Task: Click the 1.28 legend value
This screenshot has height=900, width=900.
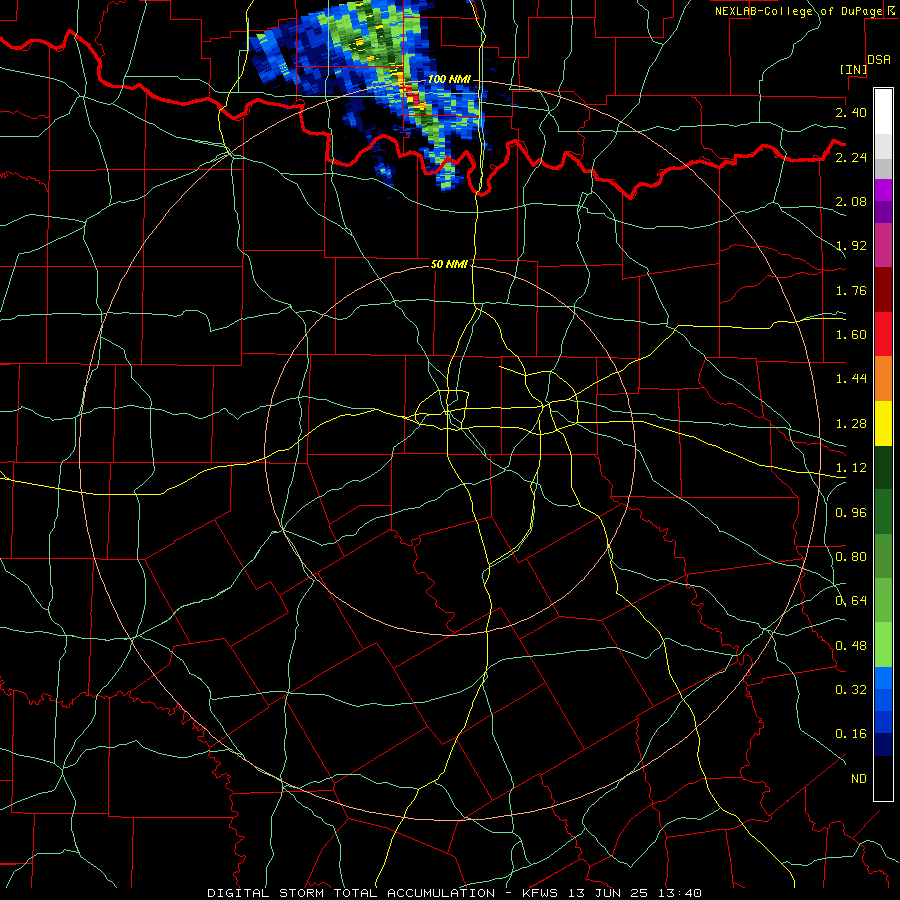Action: tap(851, 424)
